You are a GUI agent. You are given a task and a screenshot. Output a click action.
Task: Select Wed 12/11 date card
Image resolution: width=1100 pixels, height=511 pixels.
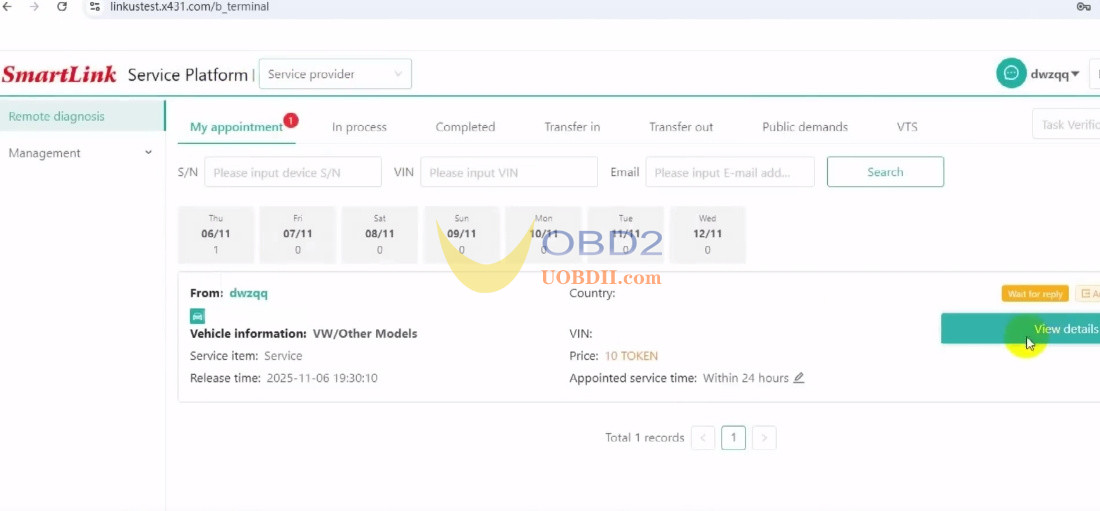pyautogui.click(x=707, y=235)
